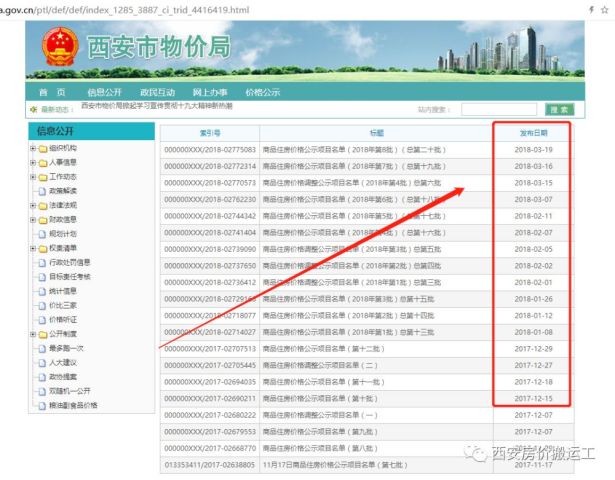
Task: Click the document icon next to 最多跑一次
Action: [x=42, y=349]
